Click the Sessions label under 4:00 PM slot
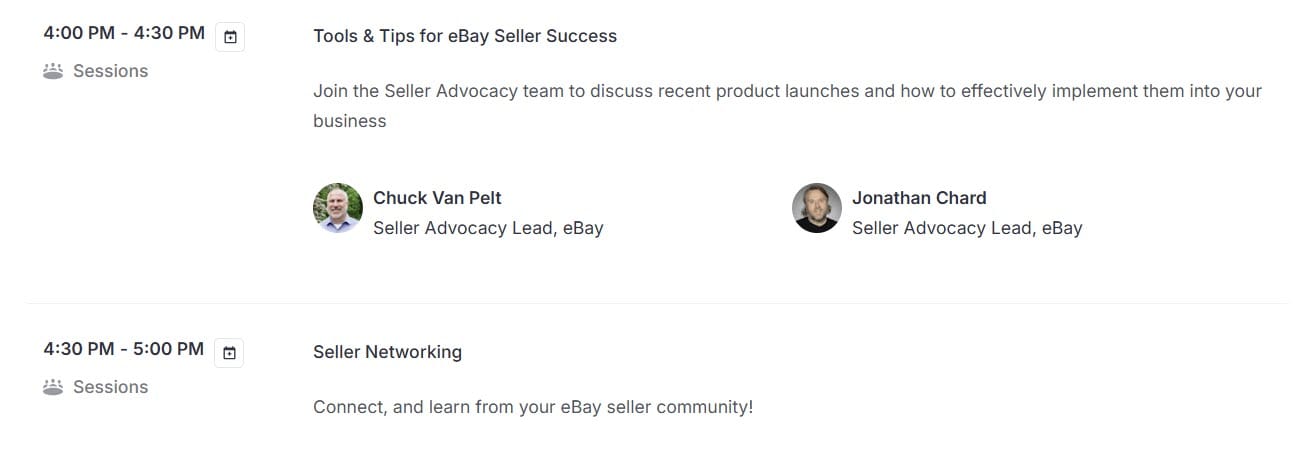Viewport: 1293px width, 451px height. (x=110, y=71)
